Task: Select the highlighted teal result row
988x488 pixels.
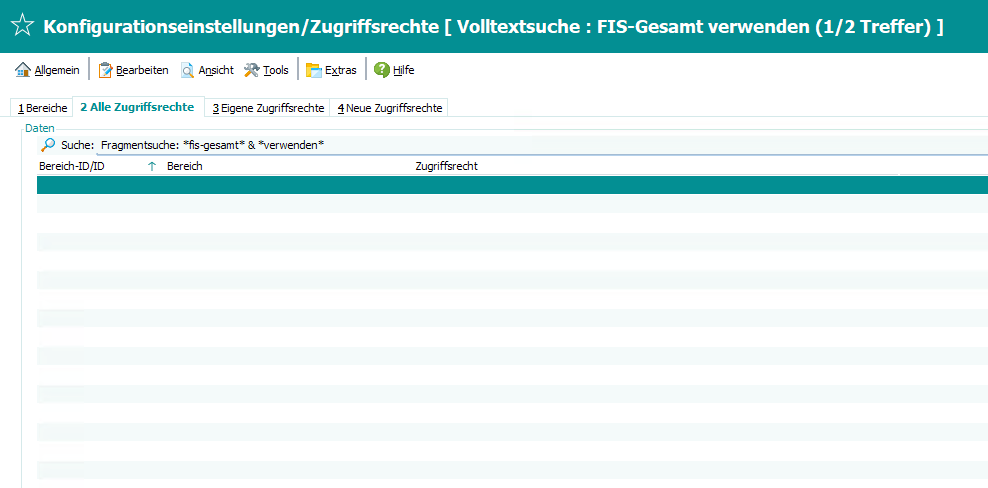Action: click(500, 184)
